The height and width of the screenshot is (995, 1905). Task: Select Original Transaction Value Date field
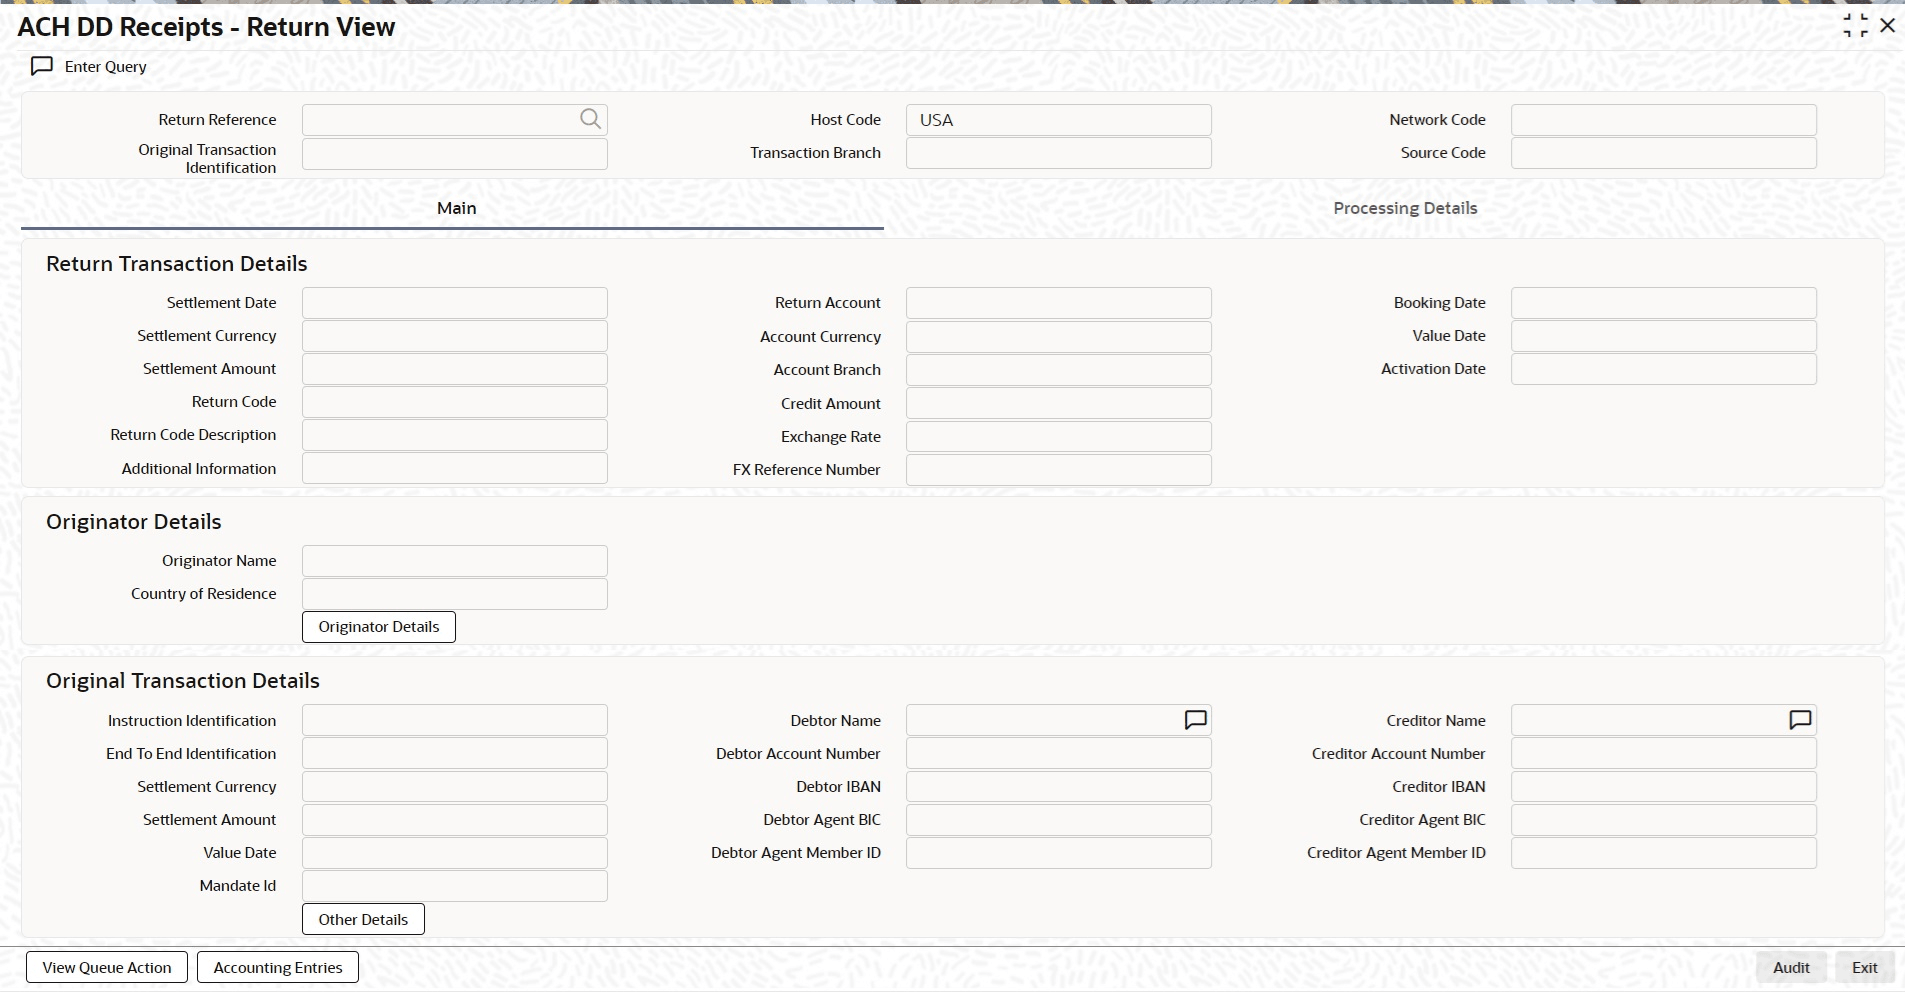coord(455,853)
